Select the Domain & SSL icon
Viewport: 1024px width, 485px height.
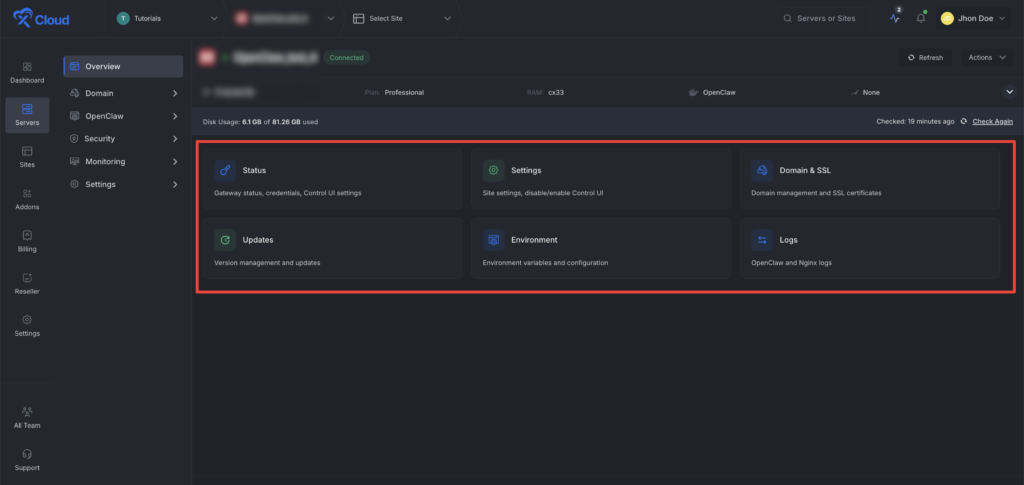762,170
